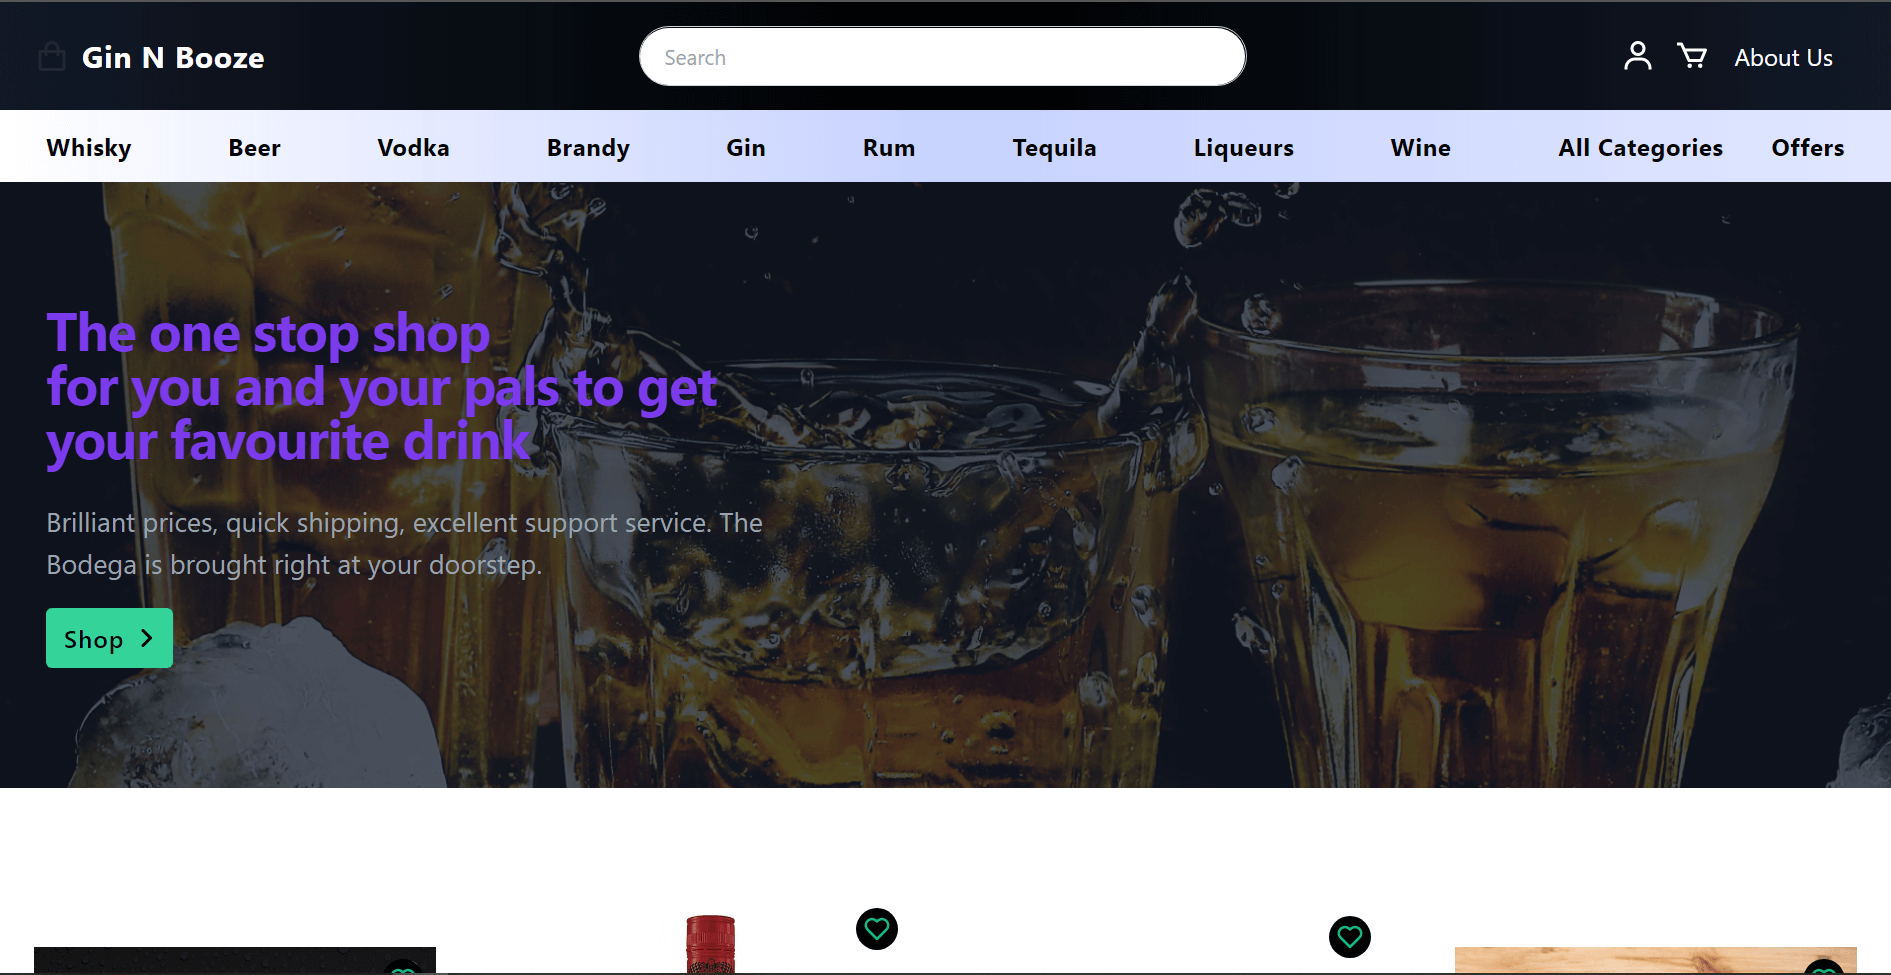The height and width of the screenshot is (975, 1891).
Task: Choose Gin in the navigation bar
Action: pyautogui.click(x=745, y=148)
